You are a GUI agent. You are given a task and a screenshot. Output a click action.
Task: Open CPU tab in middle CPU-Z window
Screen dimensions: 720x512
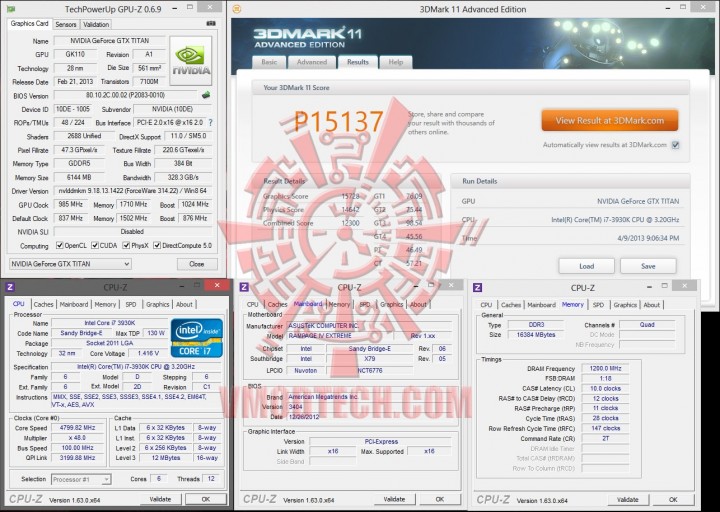tap(253, 304)
